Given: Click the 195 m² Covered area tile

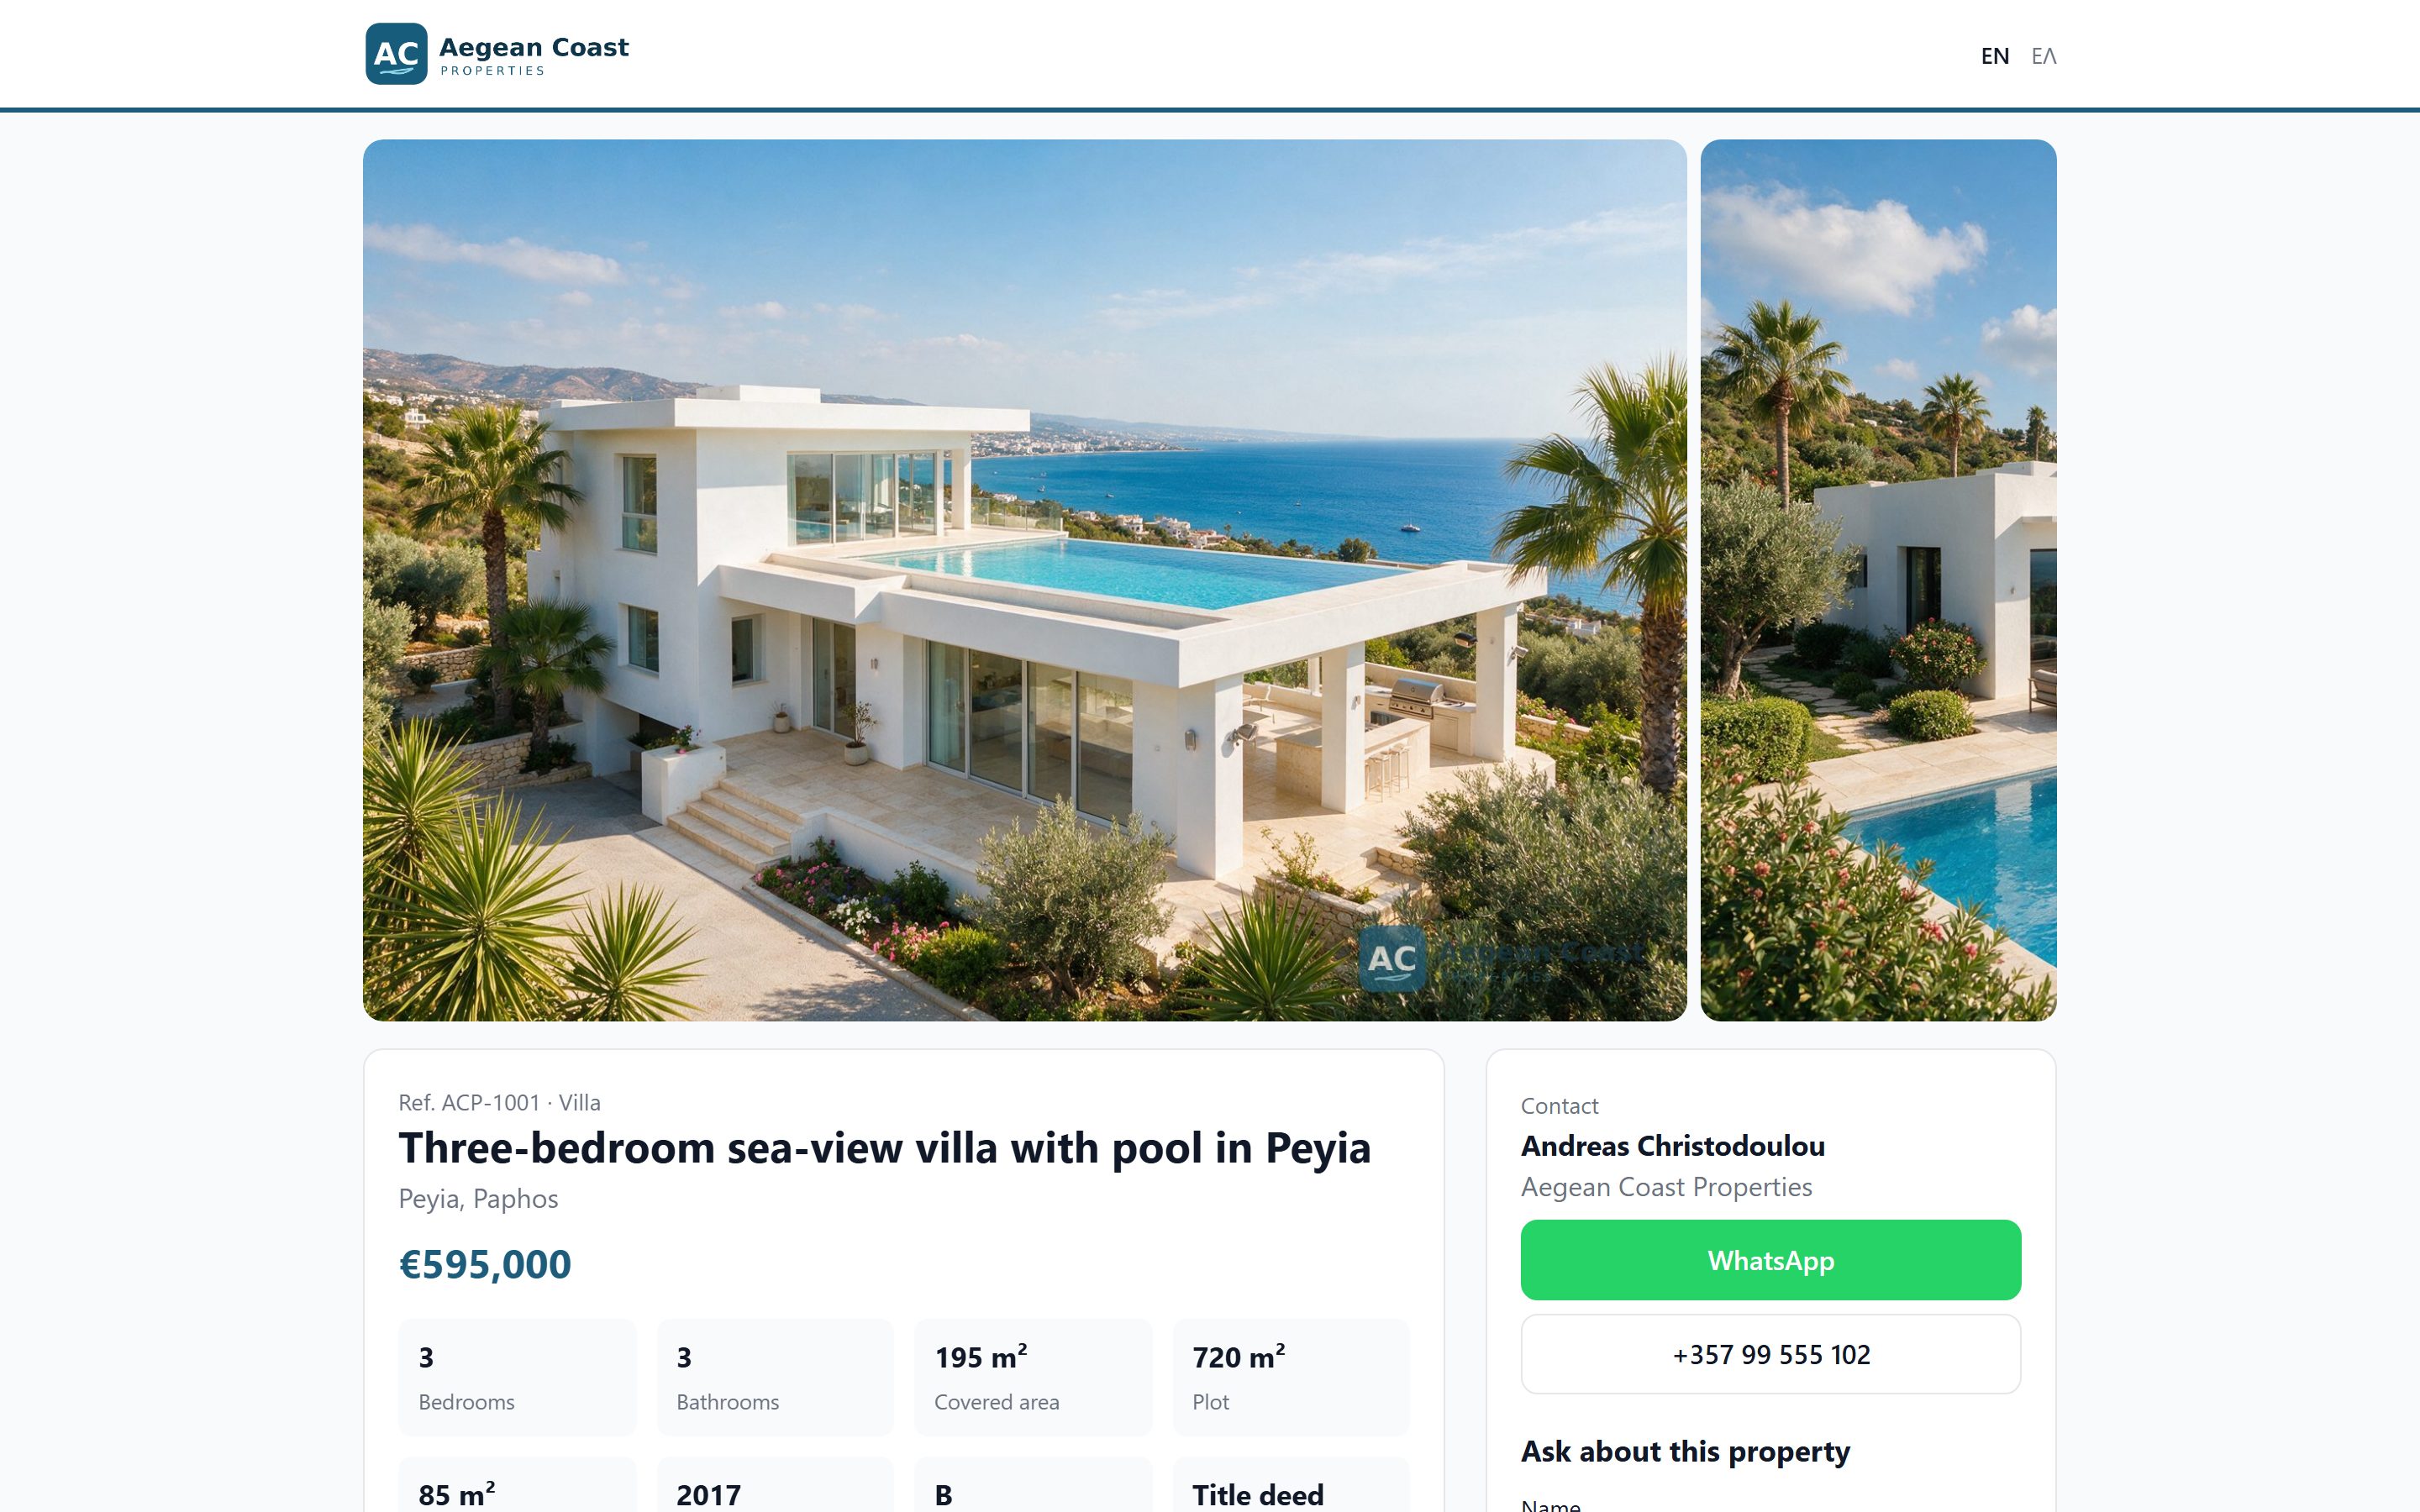Looking at the screenshot, I should point(1033,1377).
